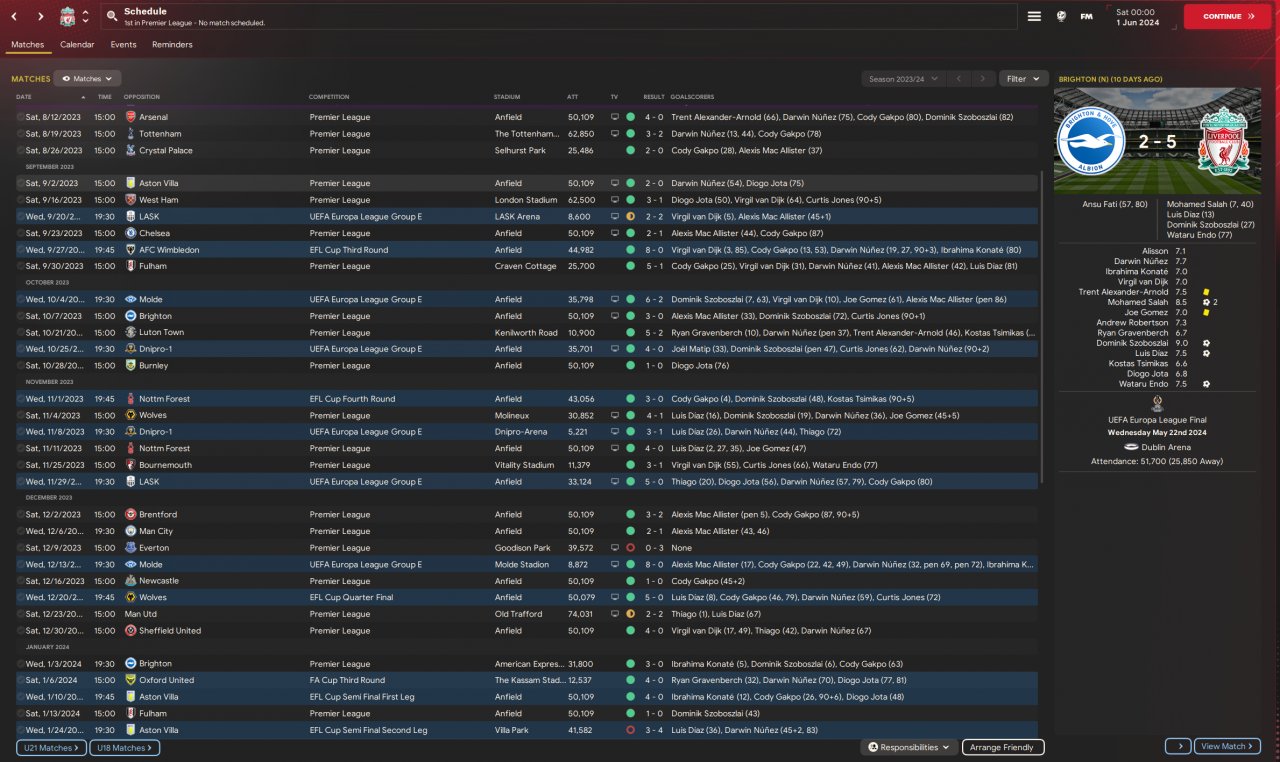Viewport: 1280px width, 762px height.
Task: Click the Luton Town club badge
Action: pos(131,332)
